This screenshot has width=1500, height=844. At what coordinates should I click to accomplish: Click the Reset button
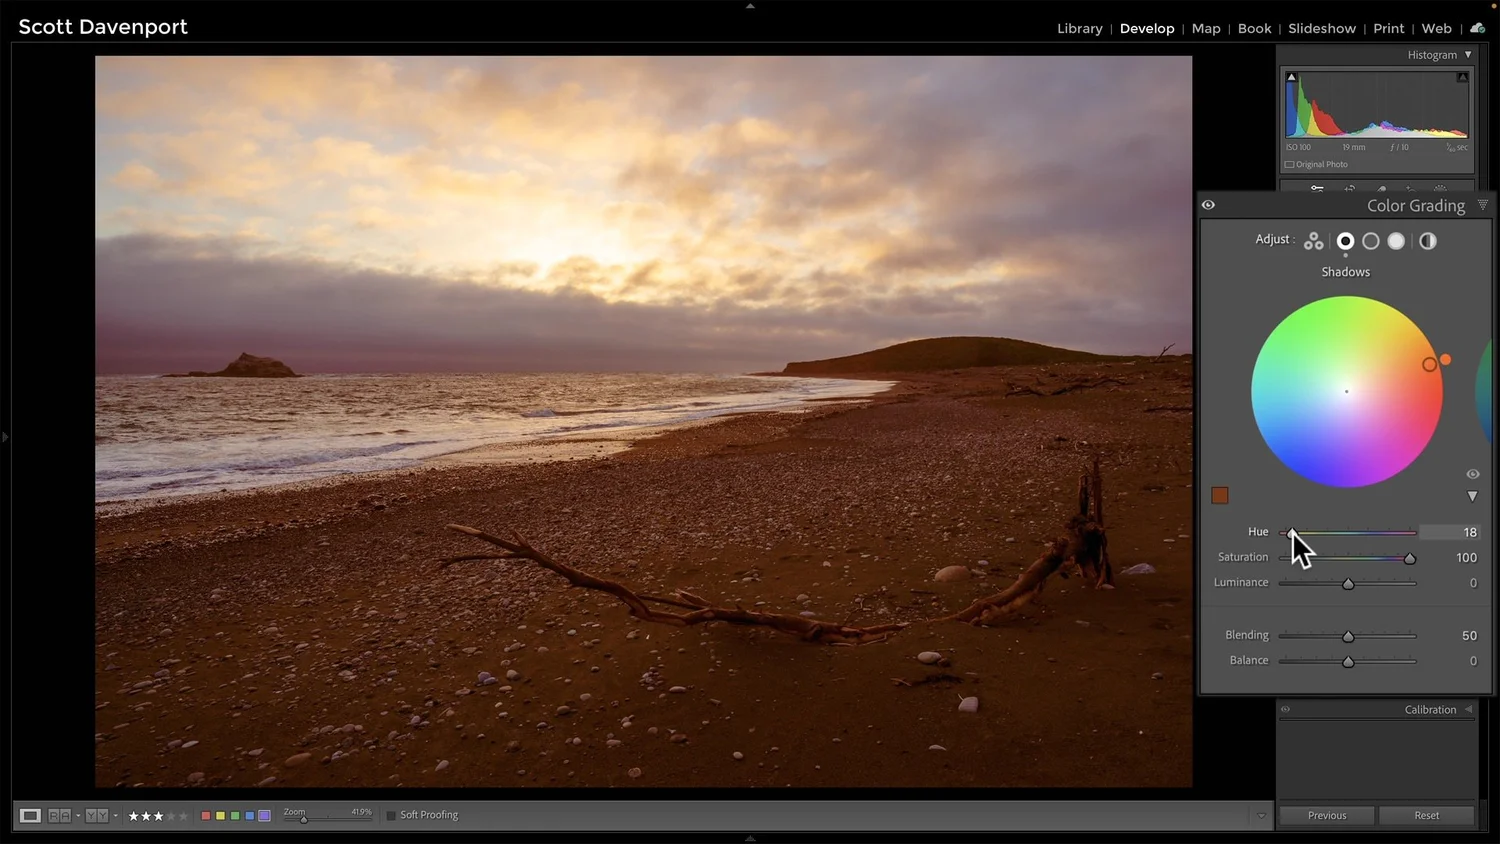click(x=1427, y=815)
